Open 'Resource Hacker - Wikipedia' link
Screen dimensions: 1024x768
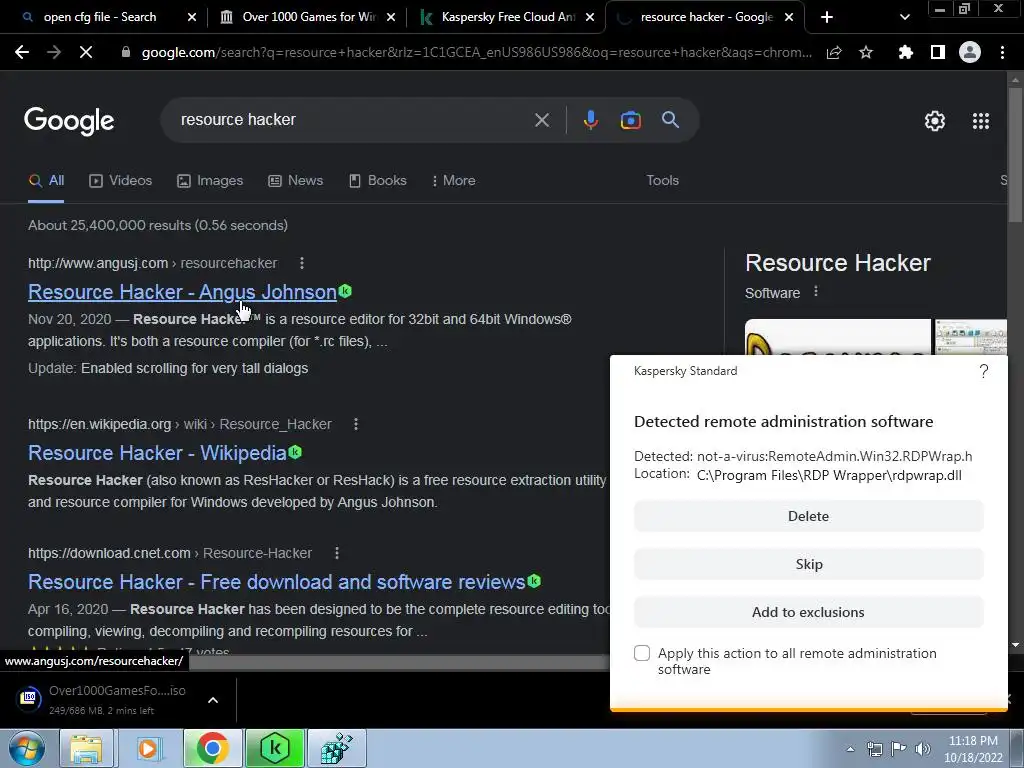pyautogui.click(x=157, y=453)
